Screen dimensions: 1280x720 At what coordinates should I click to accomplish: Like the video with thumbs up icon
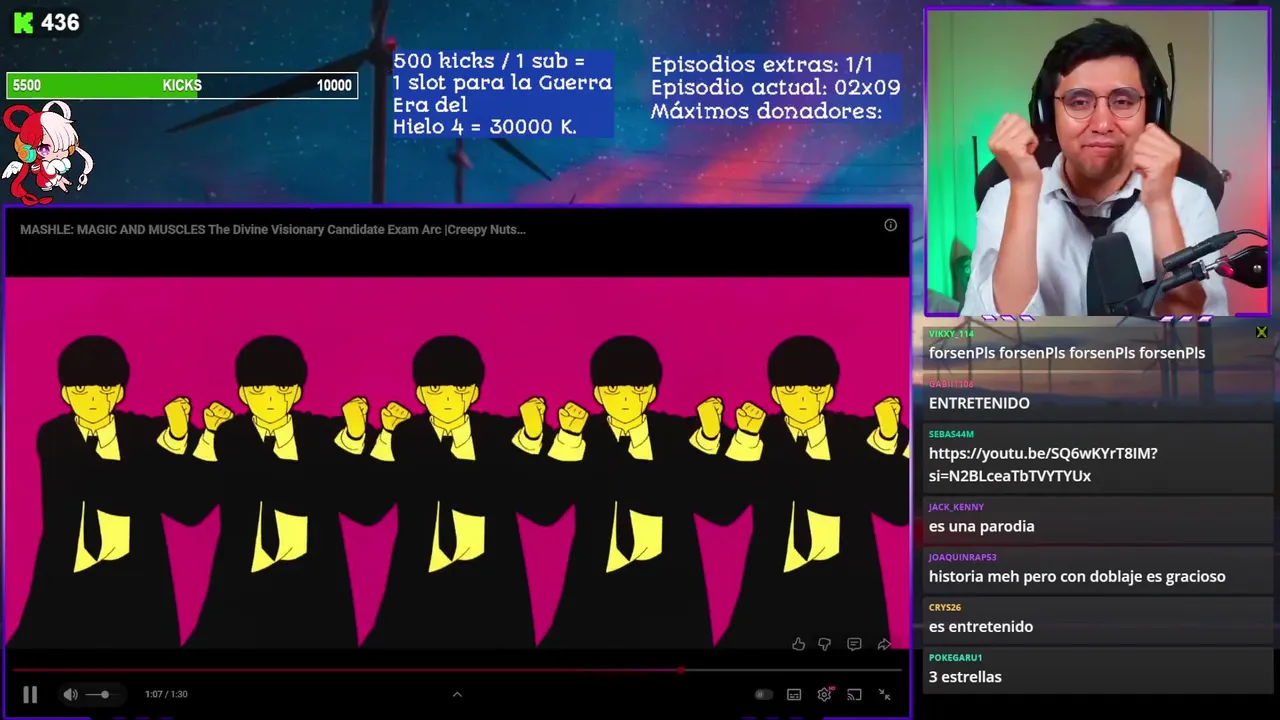pyautogui.click(x=798, y=644)
